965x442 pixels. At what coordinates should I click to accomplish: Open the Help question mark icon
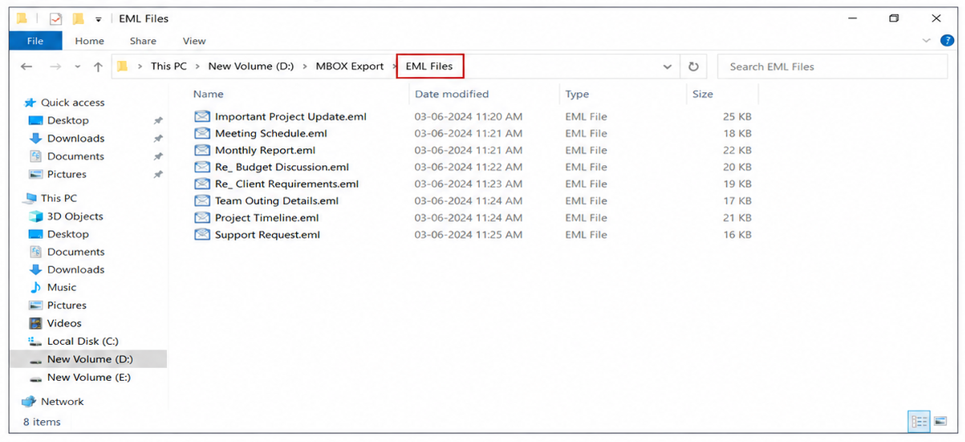click(947, 41)
